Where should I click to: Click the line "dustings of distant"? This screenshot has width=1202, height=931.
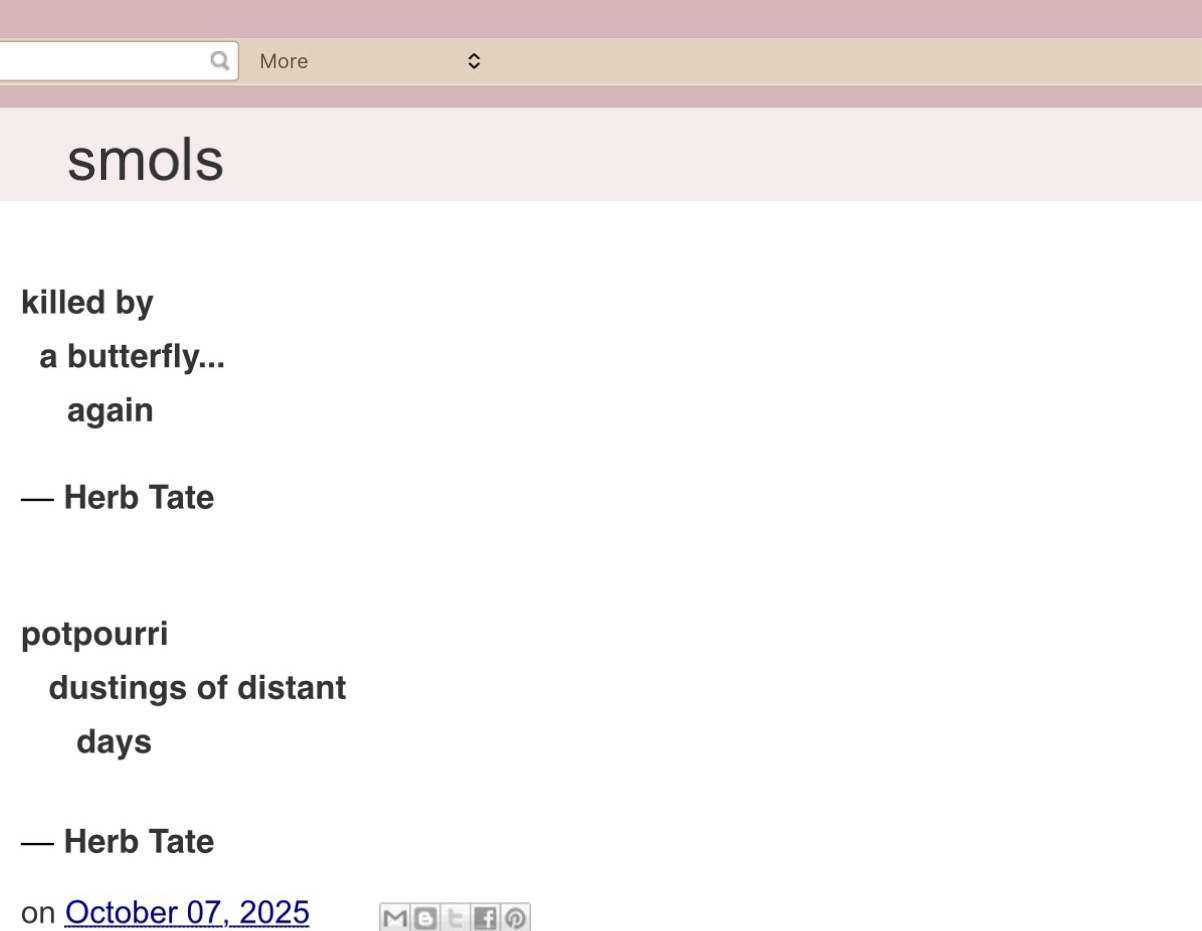pyautogui.click(x=197, y=688)
